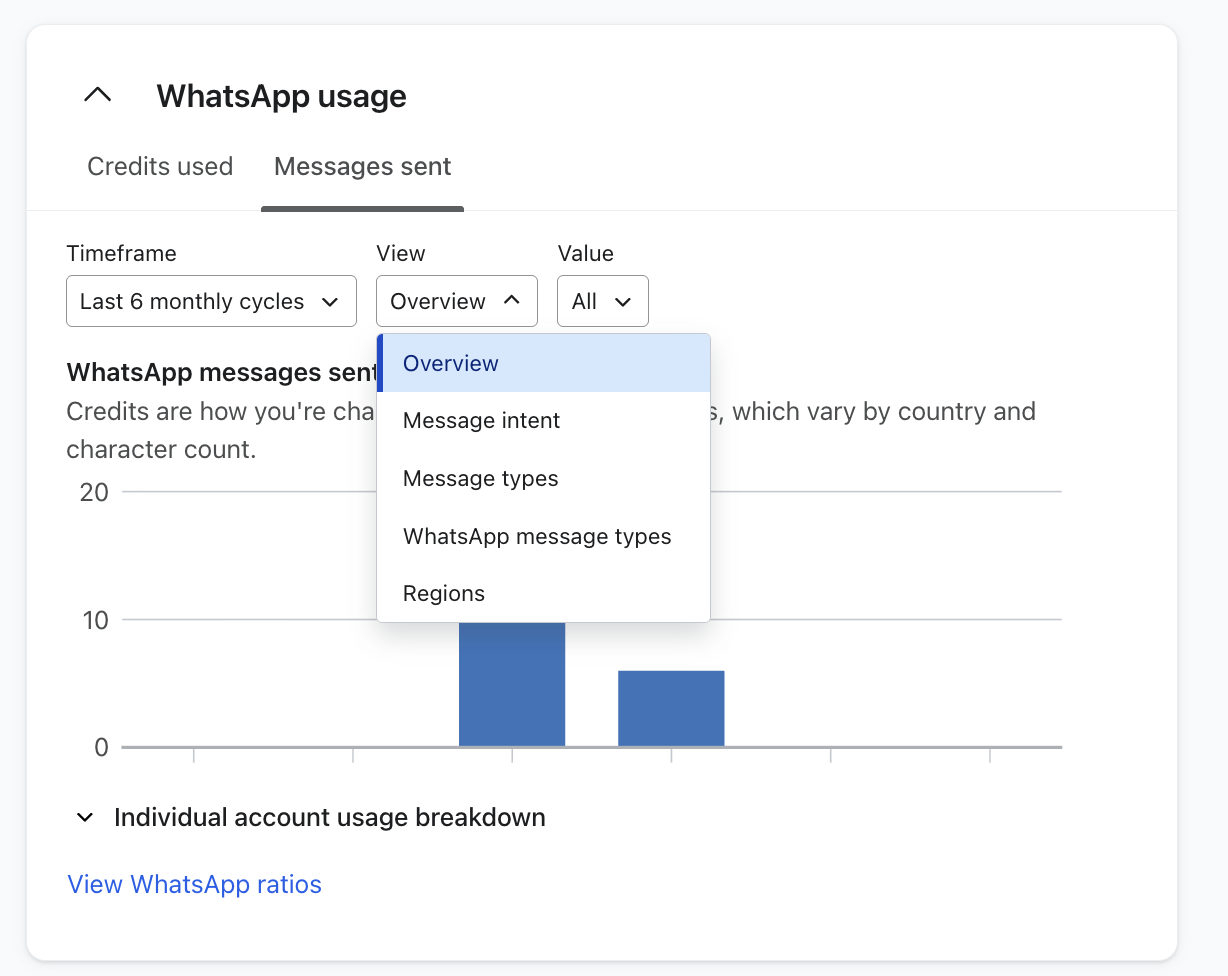Click the shorter blue chart bar
1228x976 pixels.
(x=671, y=708)
